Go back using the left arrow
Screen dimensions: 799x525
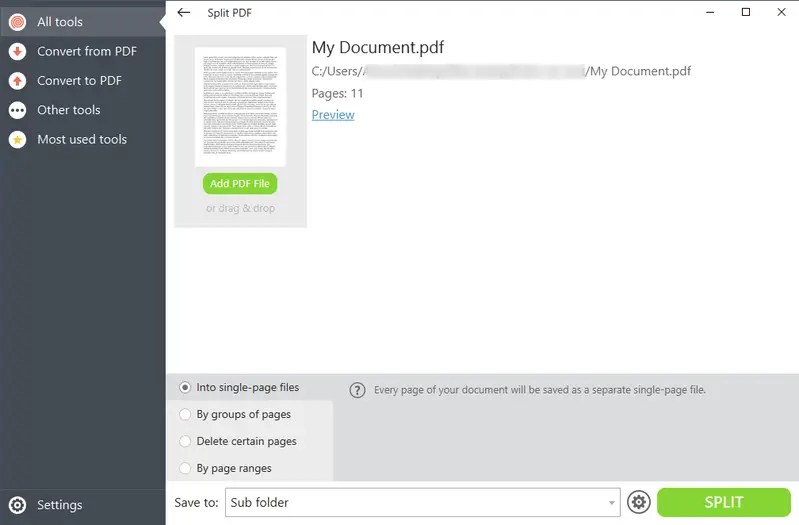183,13
